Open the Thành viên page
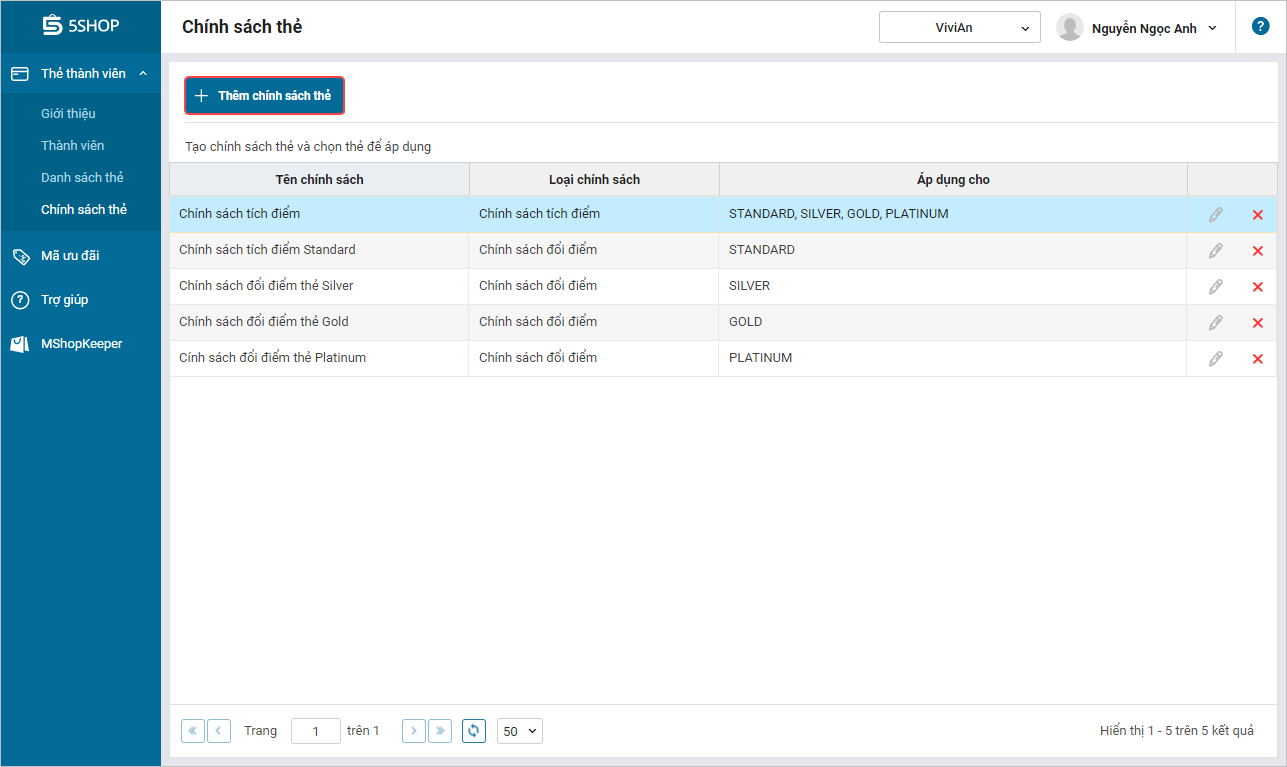This screenshot has height=767, width=1287. point(72,145)
